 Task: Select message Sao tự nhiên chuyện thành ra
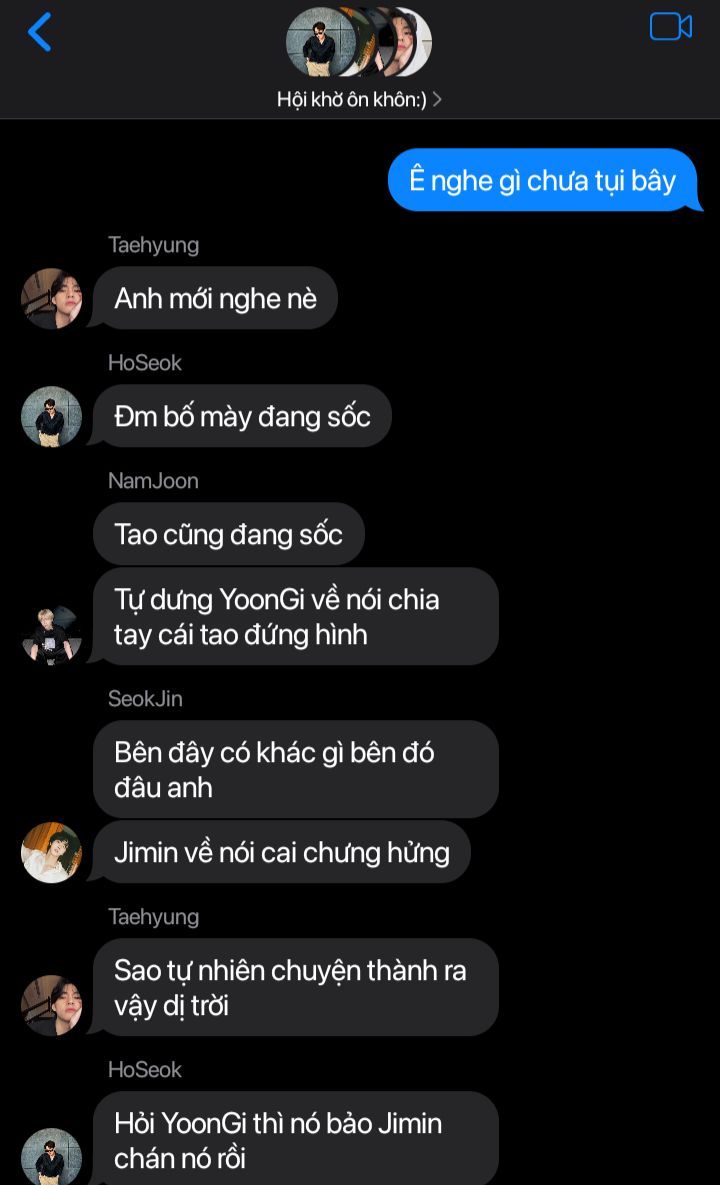click(295, 987)
